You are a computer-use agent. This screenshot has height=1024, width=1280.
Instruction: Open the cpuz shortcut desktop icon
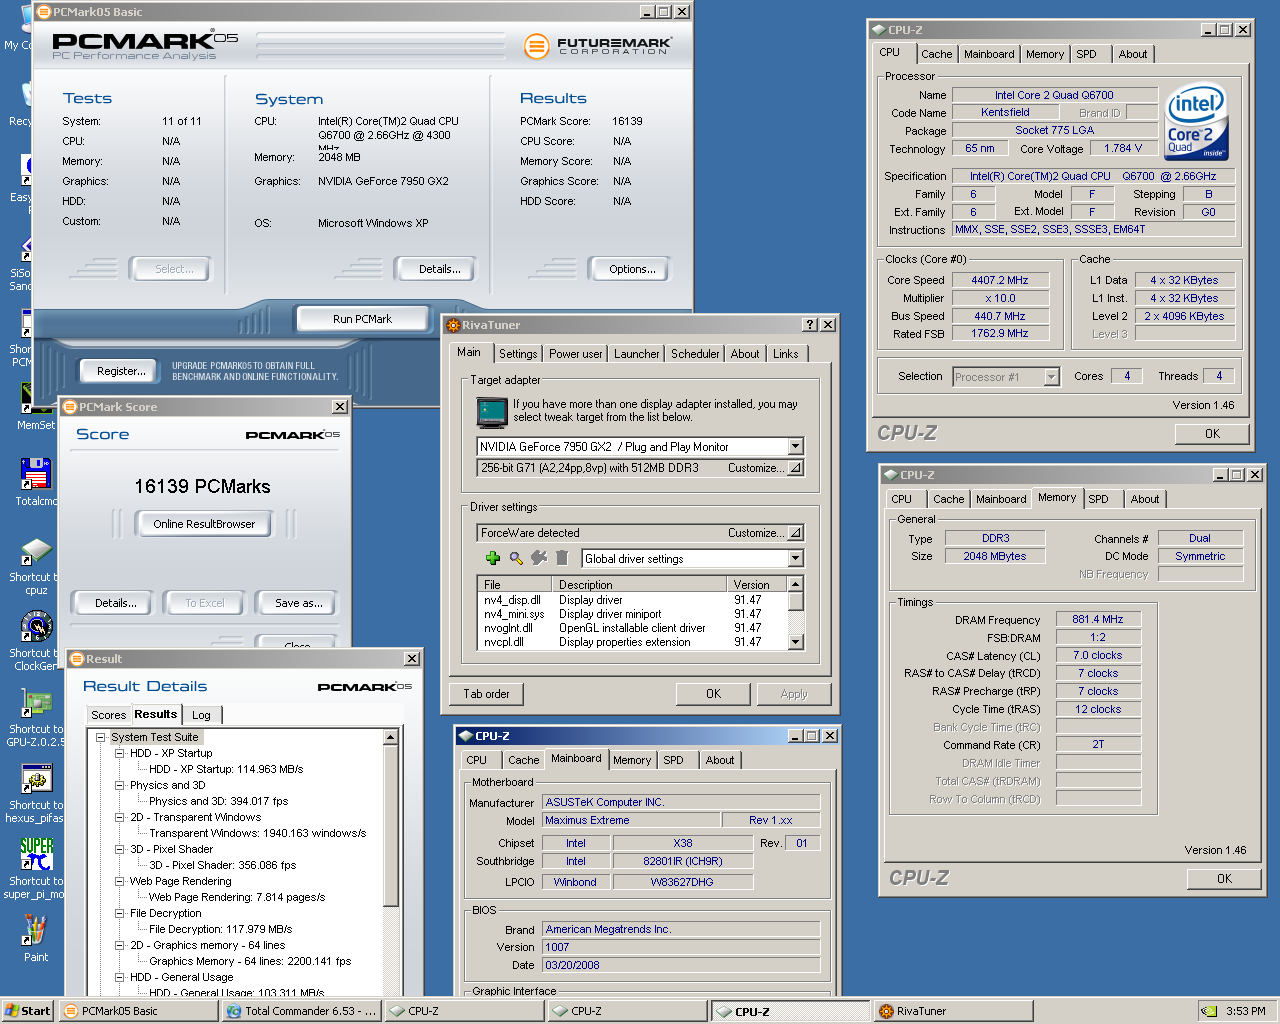pos(36,551)
